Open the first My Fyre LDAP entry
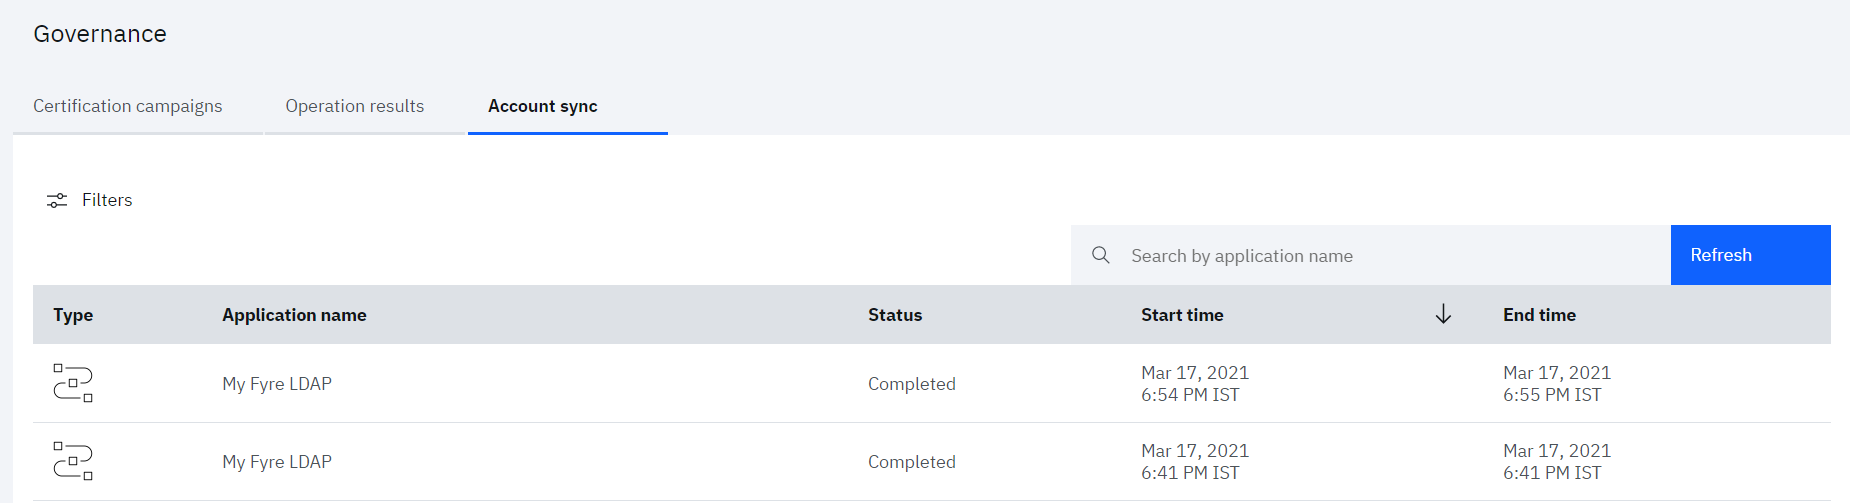Image resolution: width=1850 pixels, height=503 pixels. coord(277,384)
